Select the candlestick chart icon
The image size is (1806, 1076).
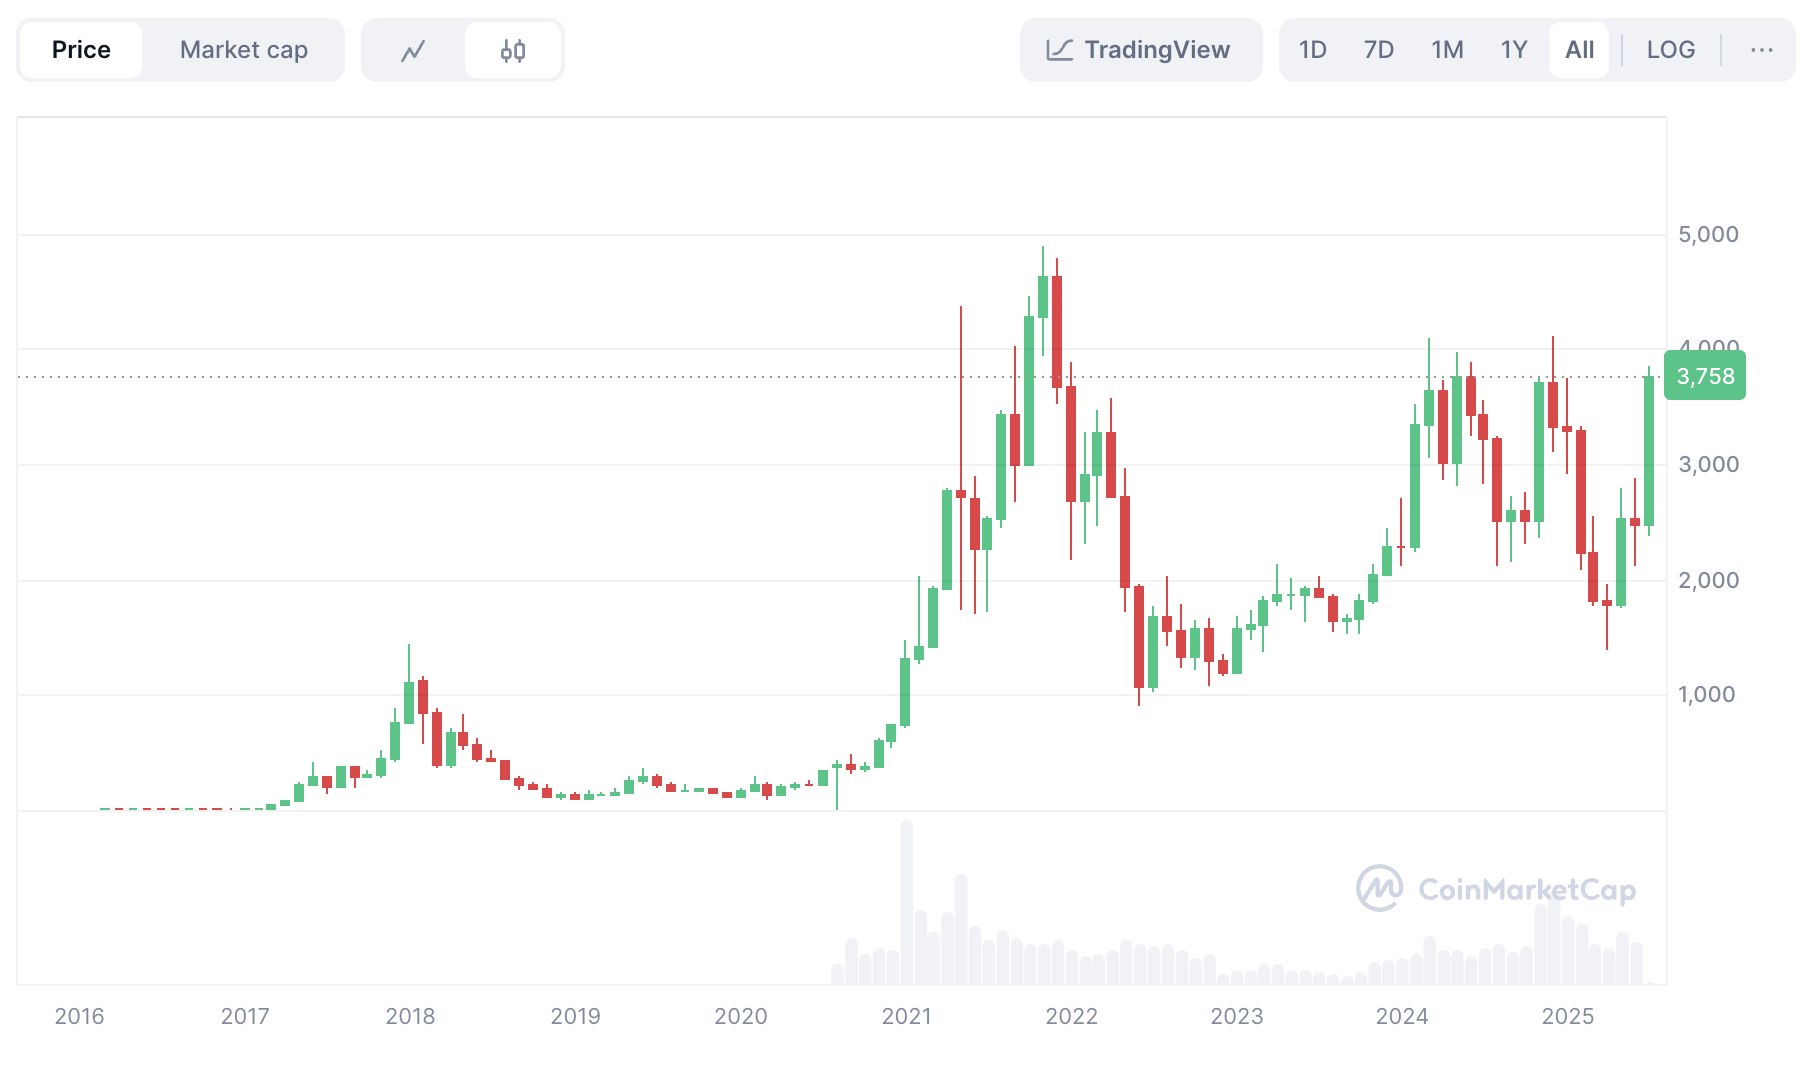(x=513, y=50)
